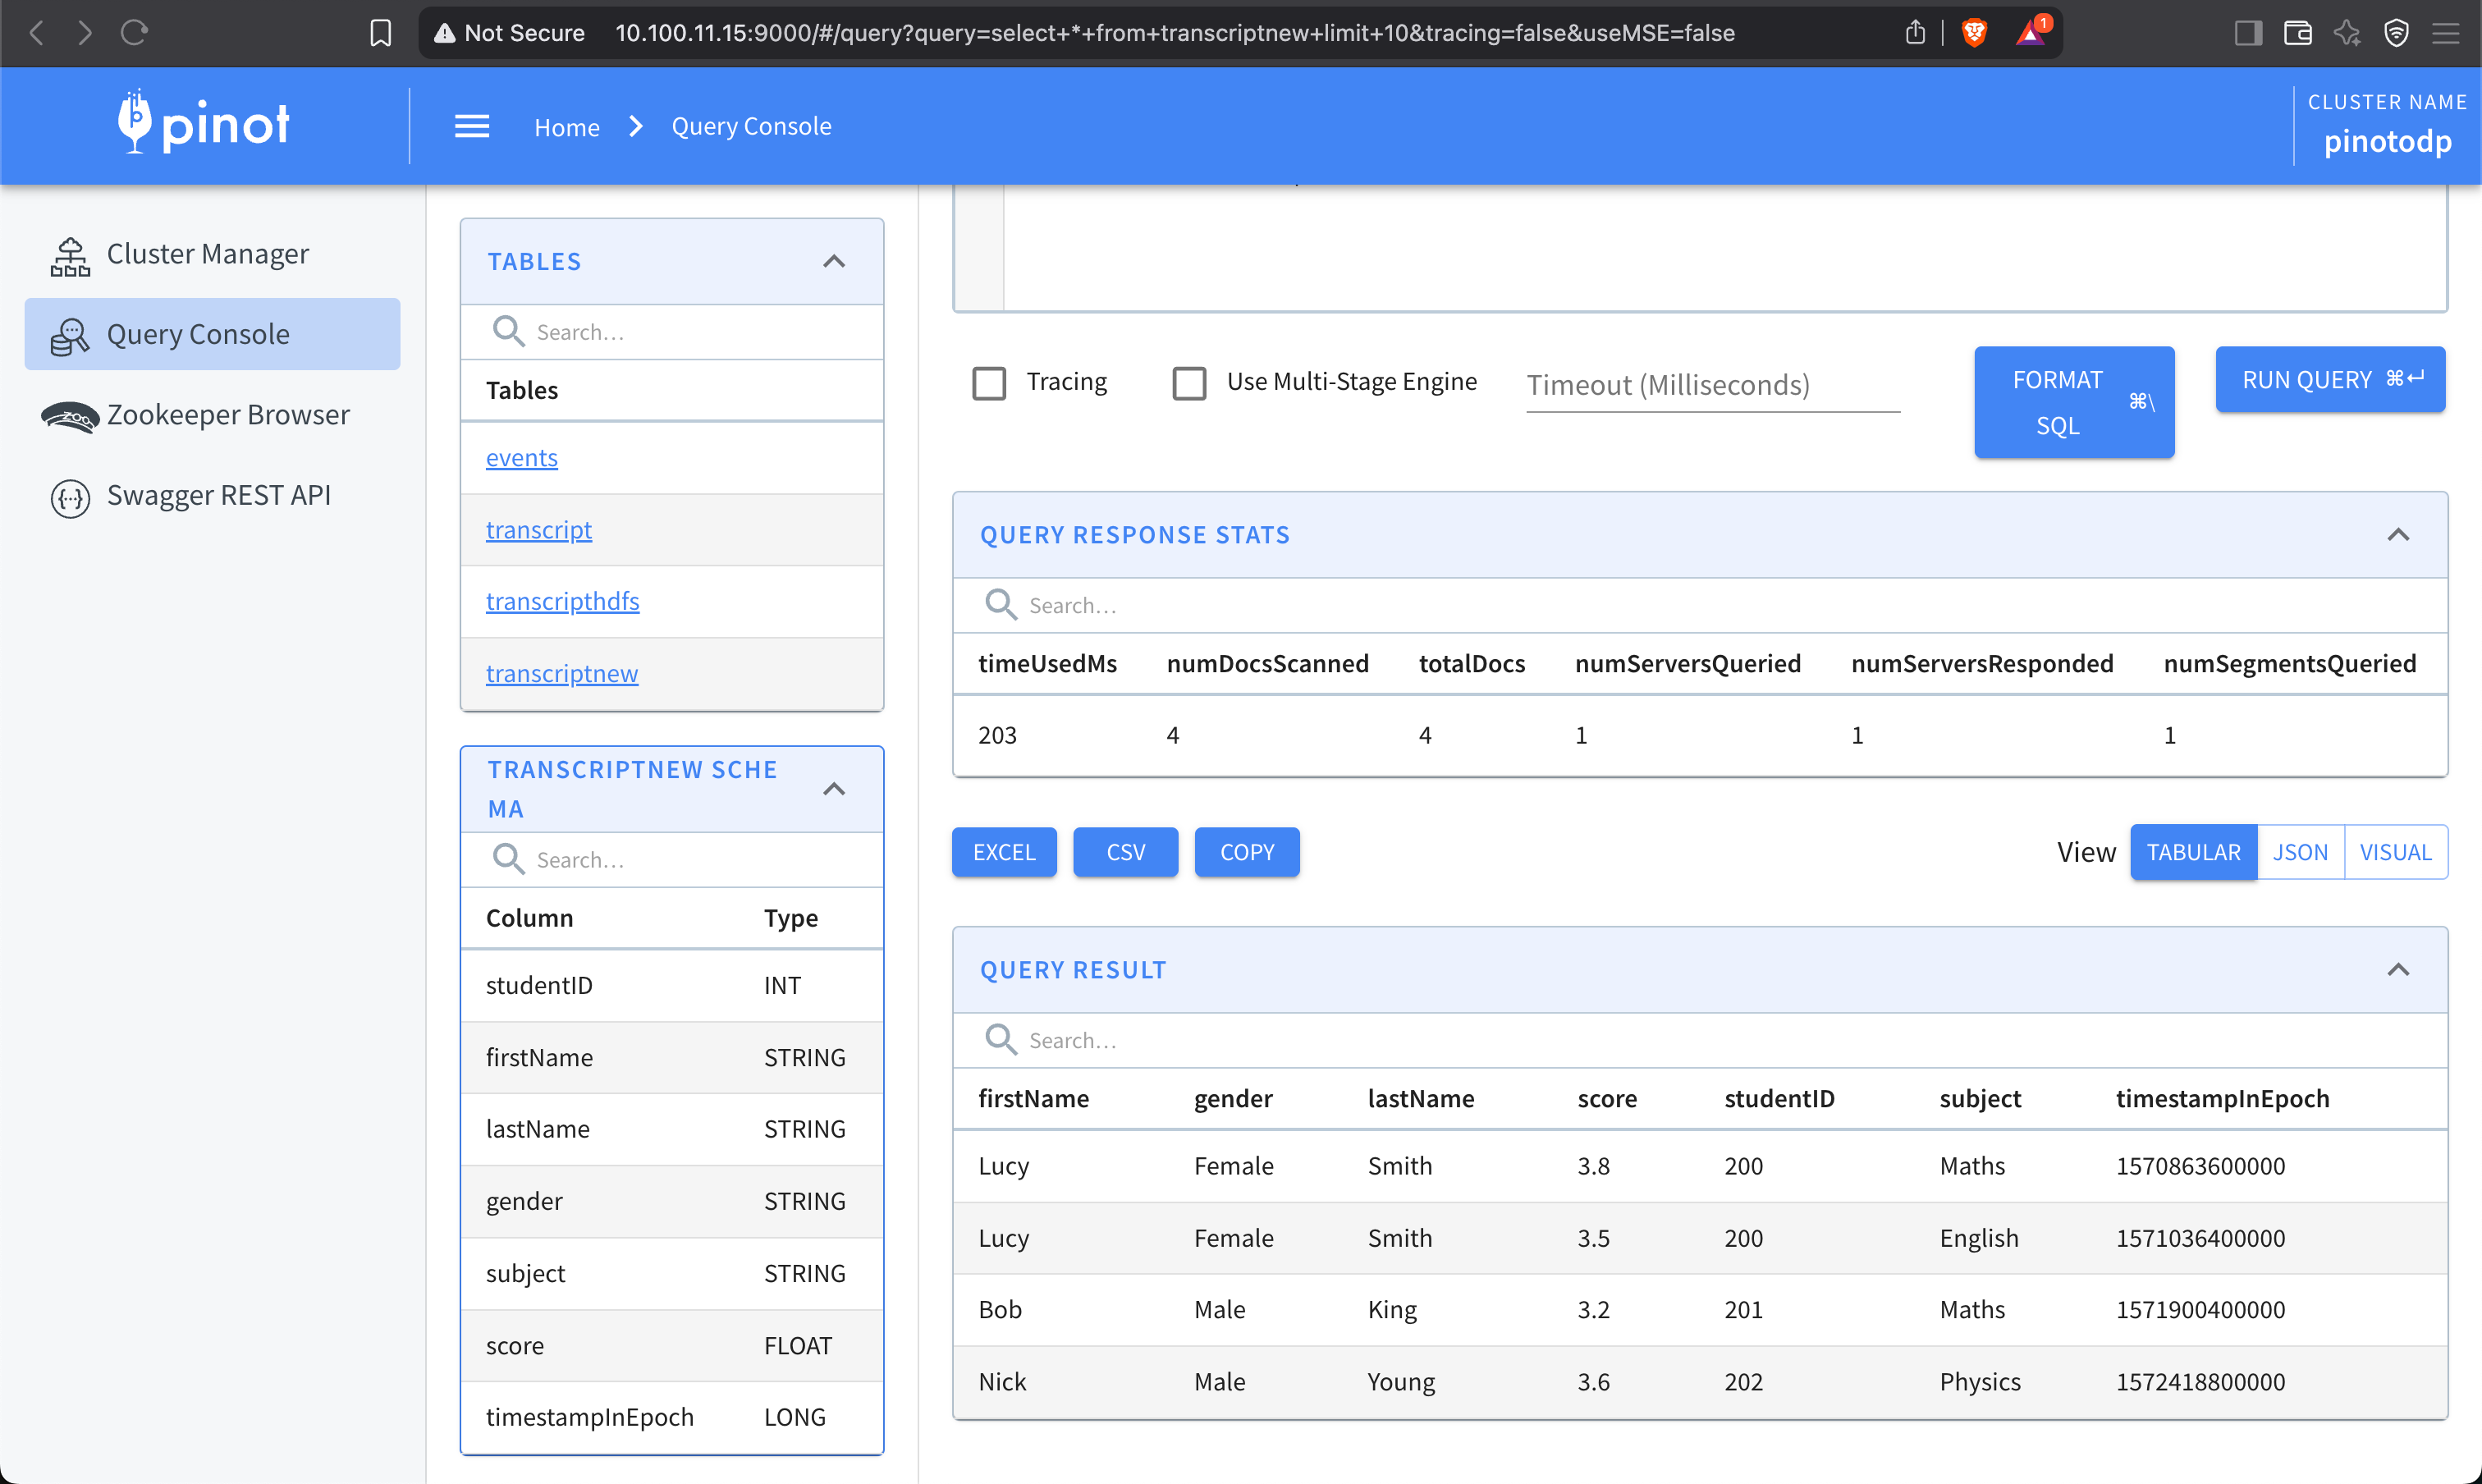Click the studentID result column header
Screen dimensions: 2482x1484
pos(1779,1099)
